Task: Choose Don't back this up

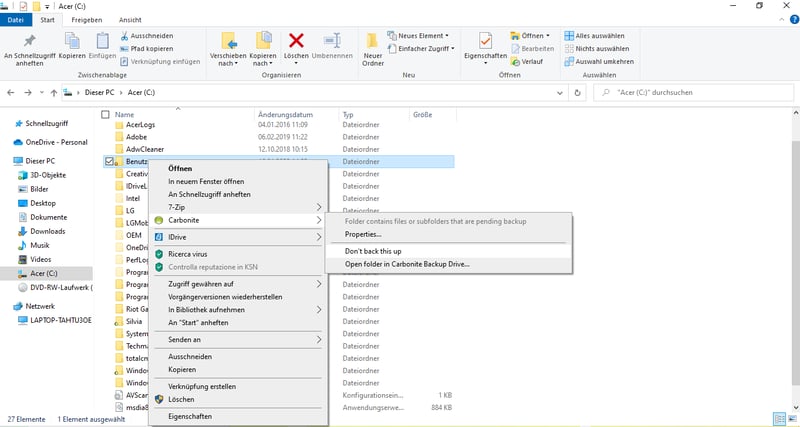Action: [373, 250]
